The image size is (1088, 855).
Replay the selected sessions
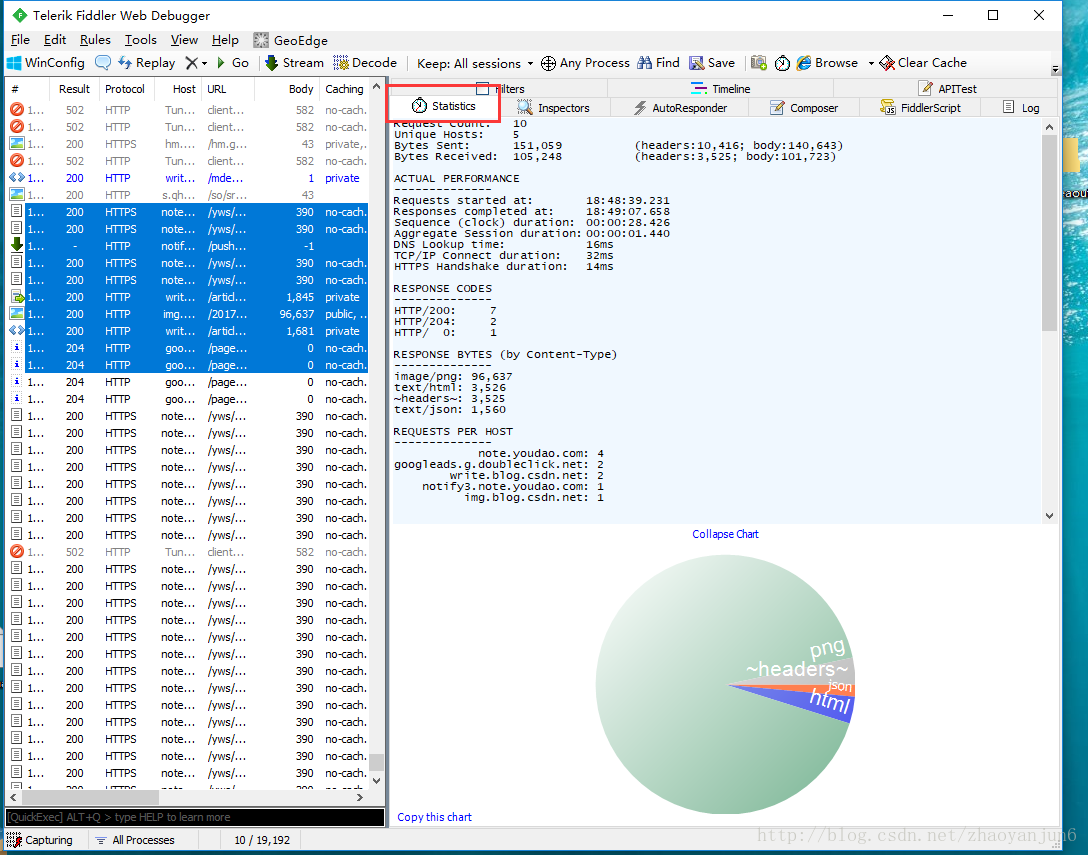coord(146,63)
